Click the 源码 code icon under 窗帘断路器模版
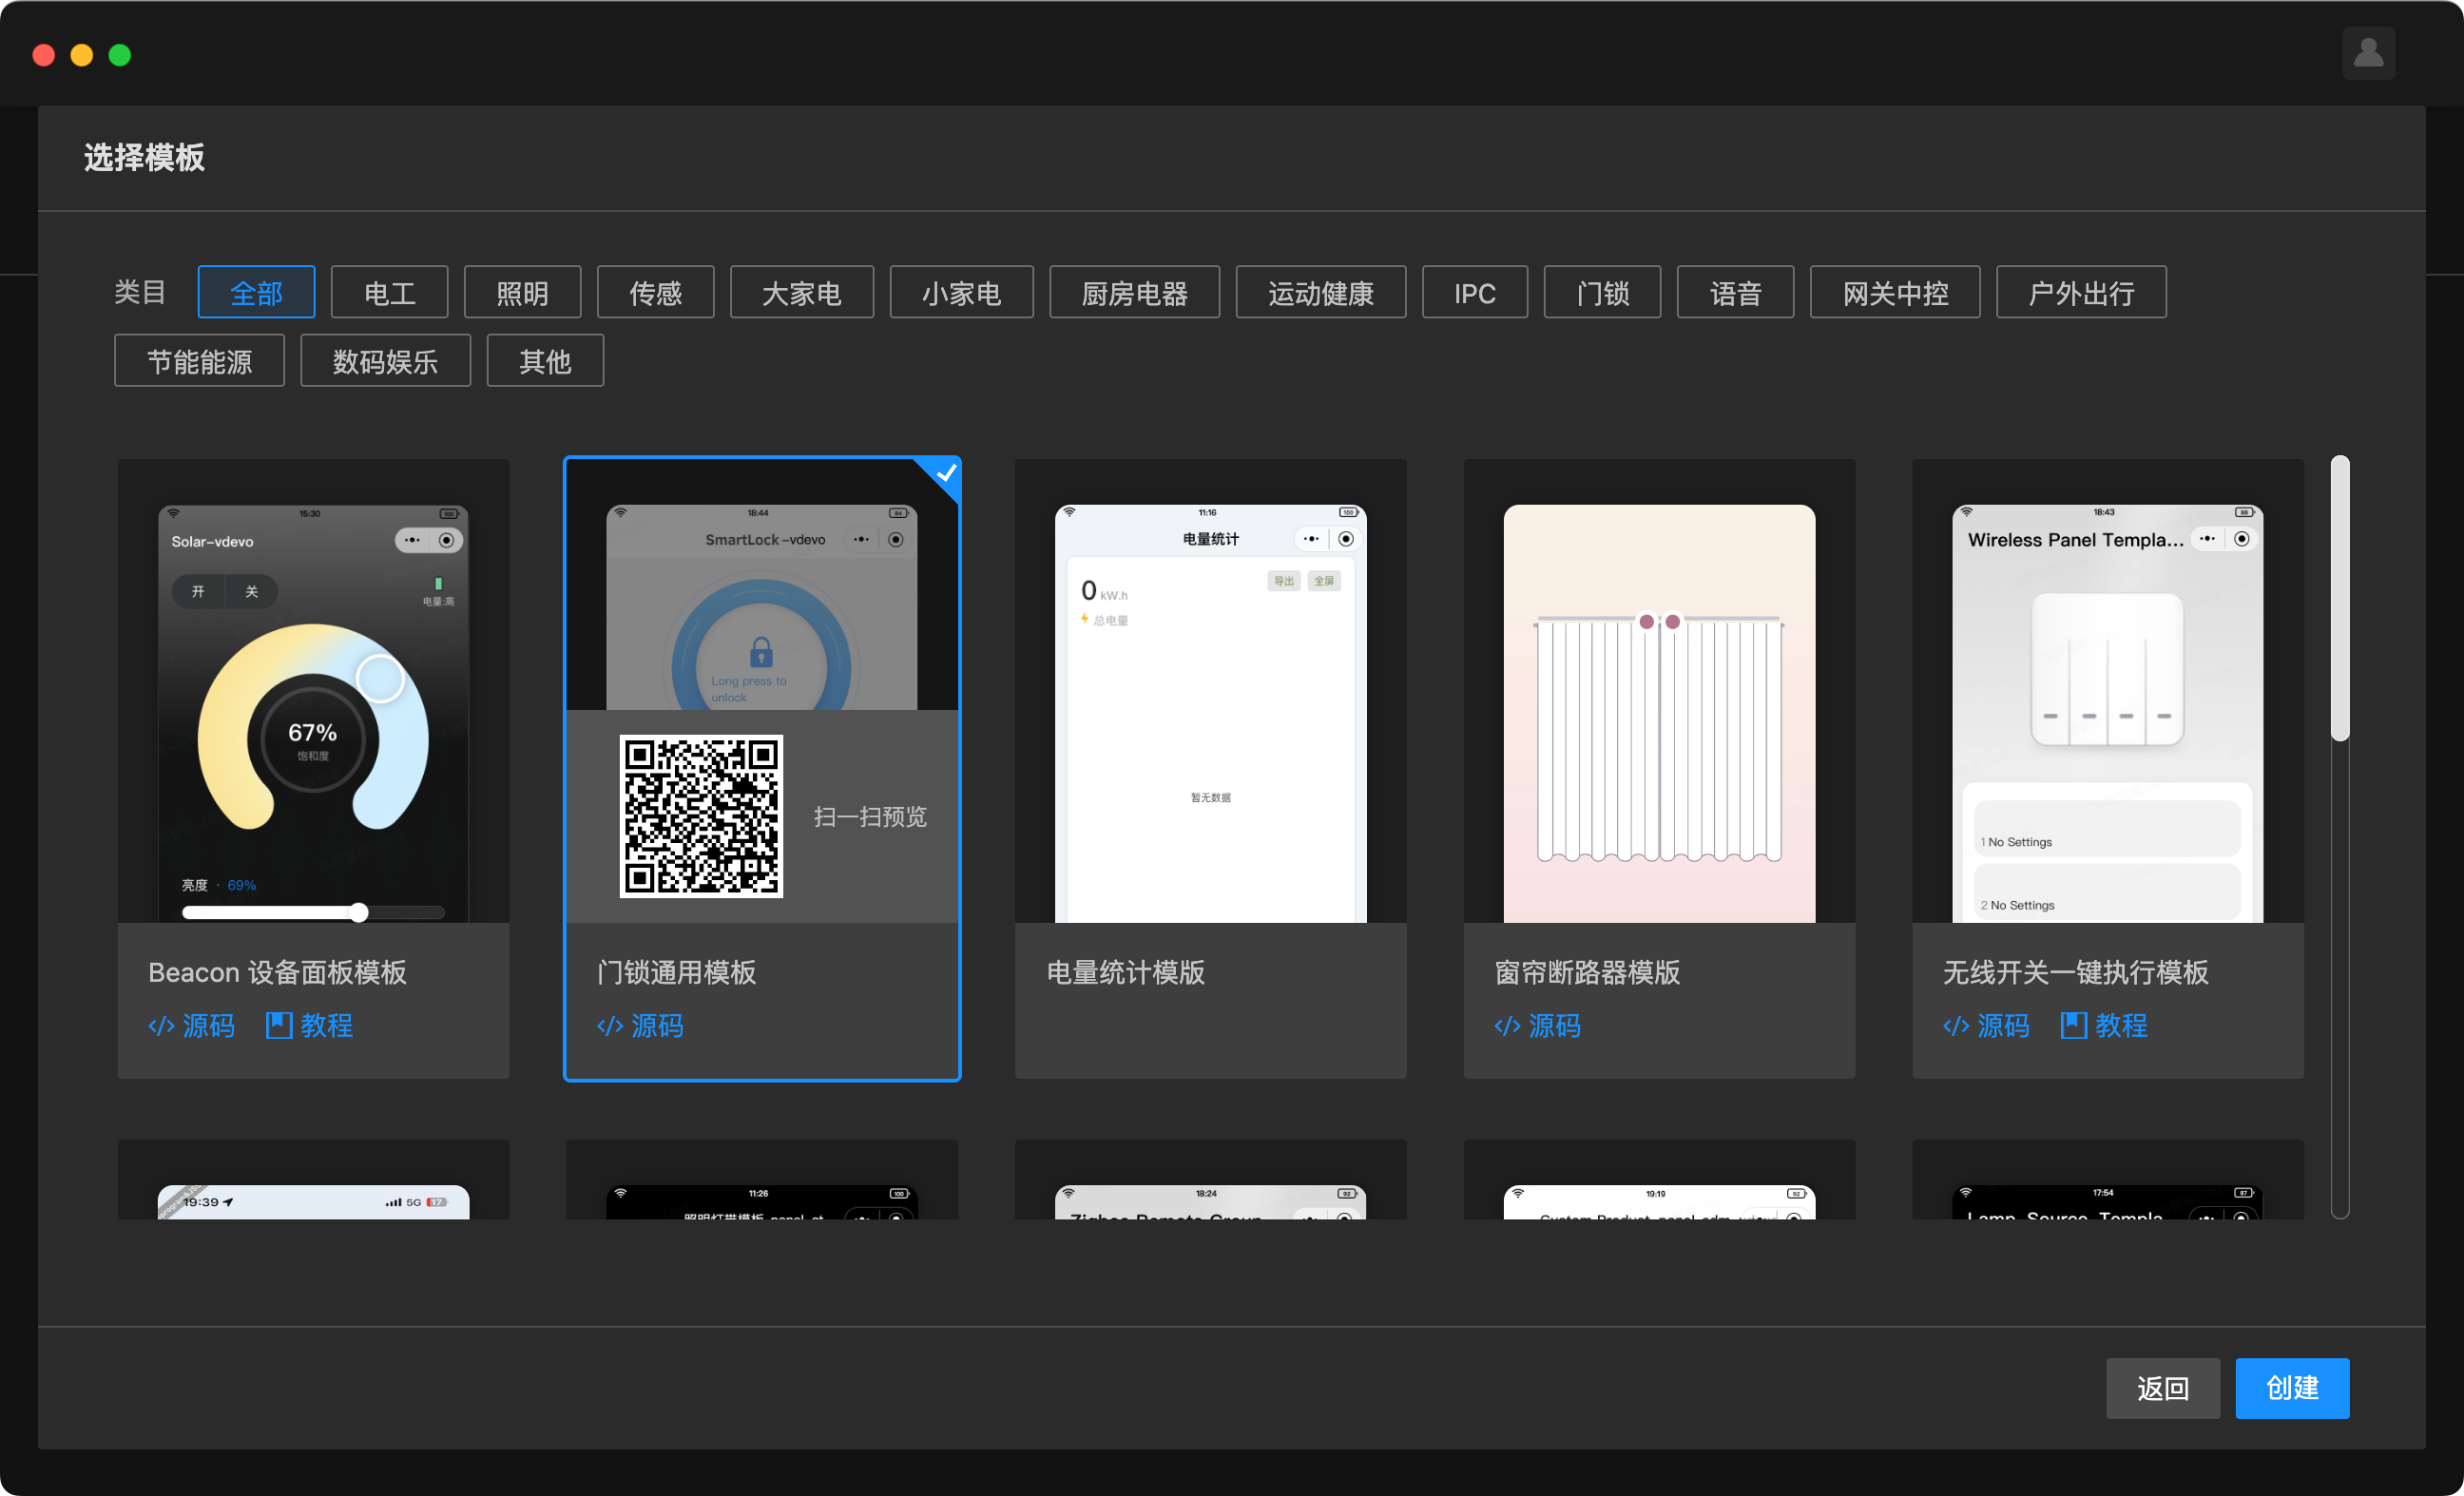This screenshot has width=2464, height=1496. [1507, 1026]
